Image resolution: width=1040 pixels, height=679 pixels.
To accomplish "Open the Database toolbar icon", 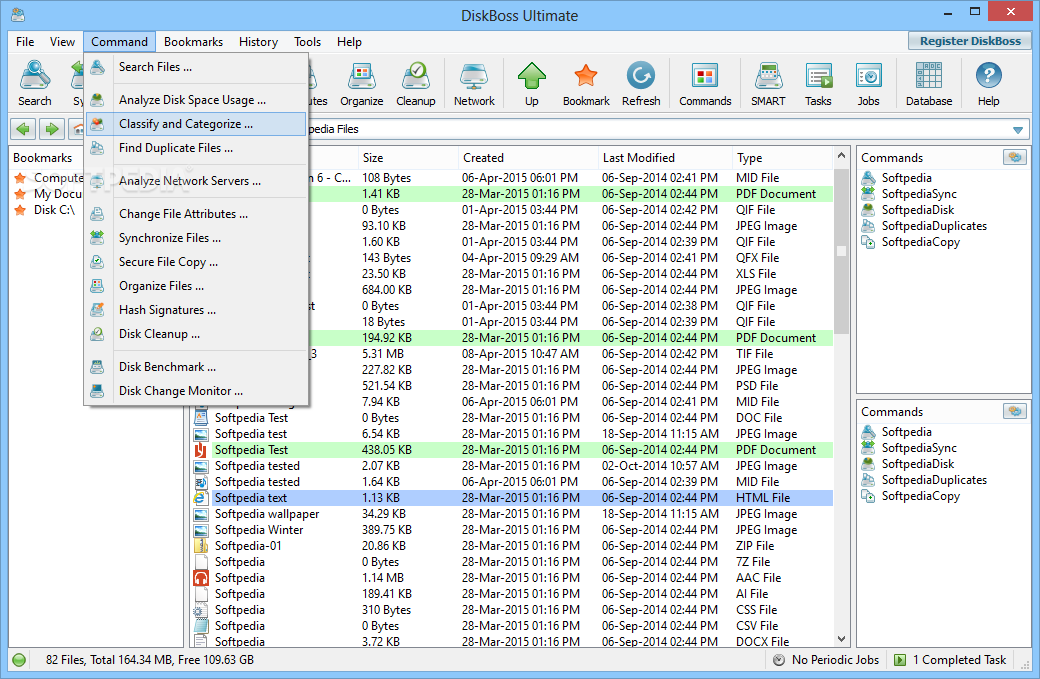I will click(929, 83).
